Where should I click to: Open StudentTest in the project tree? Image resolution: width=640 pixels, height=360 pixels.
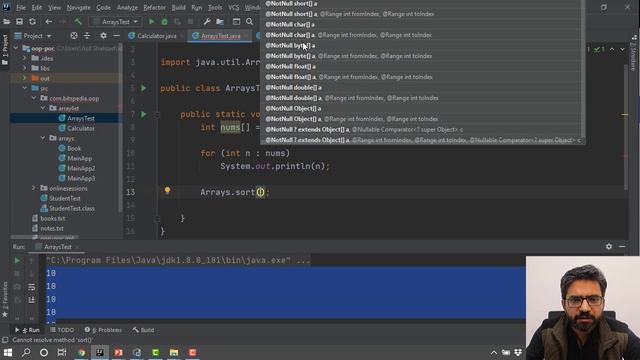[x=64, y=198]
